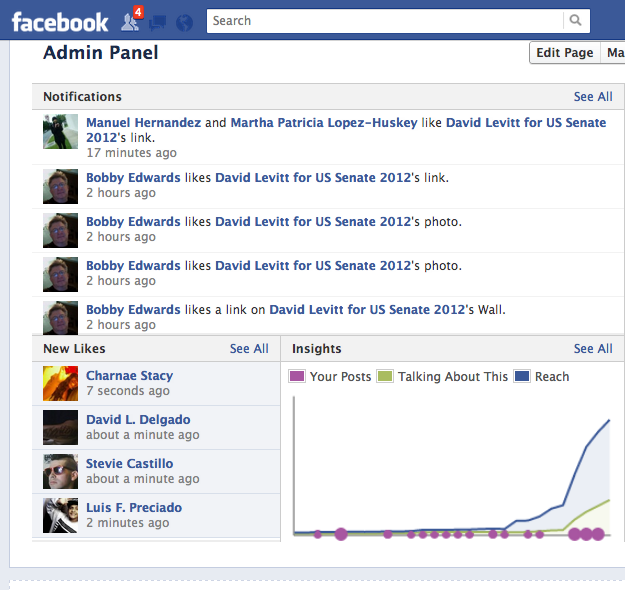Open the Facebook home logo

[x=60, y=22]
